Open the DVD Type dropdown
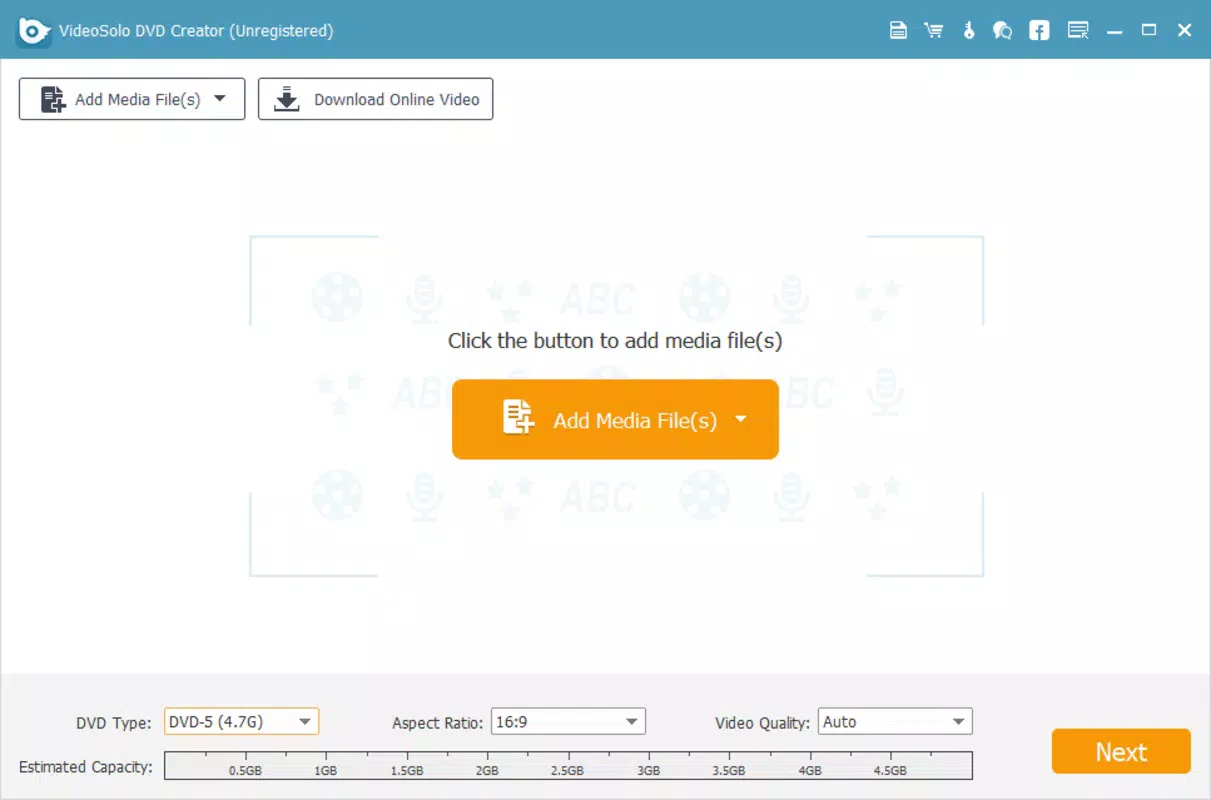 tap(241, 721)
